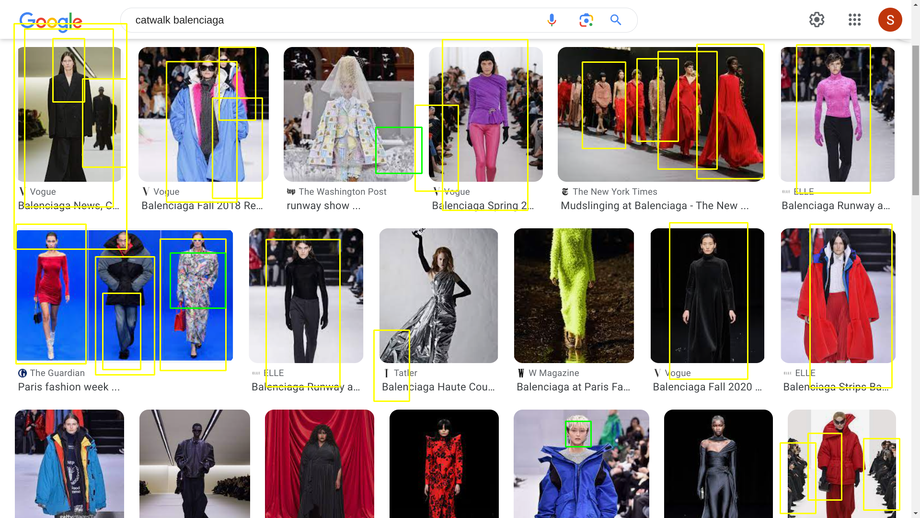Screen dimensions: 920x518
Task: Open bottom row red puffer coat image
Action: tap(841, 463)
